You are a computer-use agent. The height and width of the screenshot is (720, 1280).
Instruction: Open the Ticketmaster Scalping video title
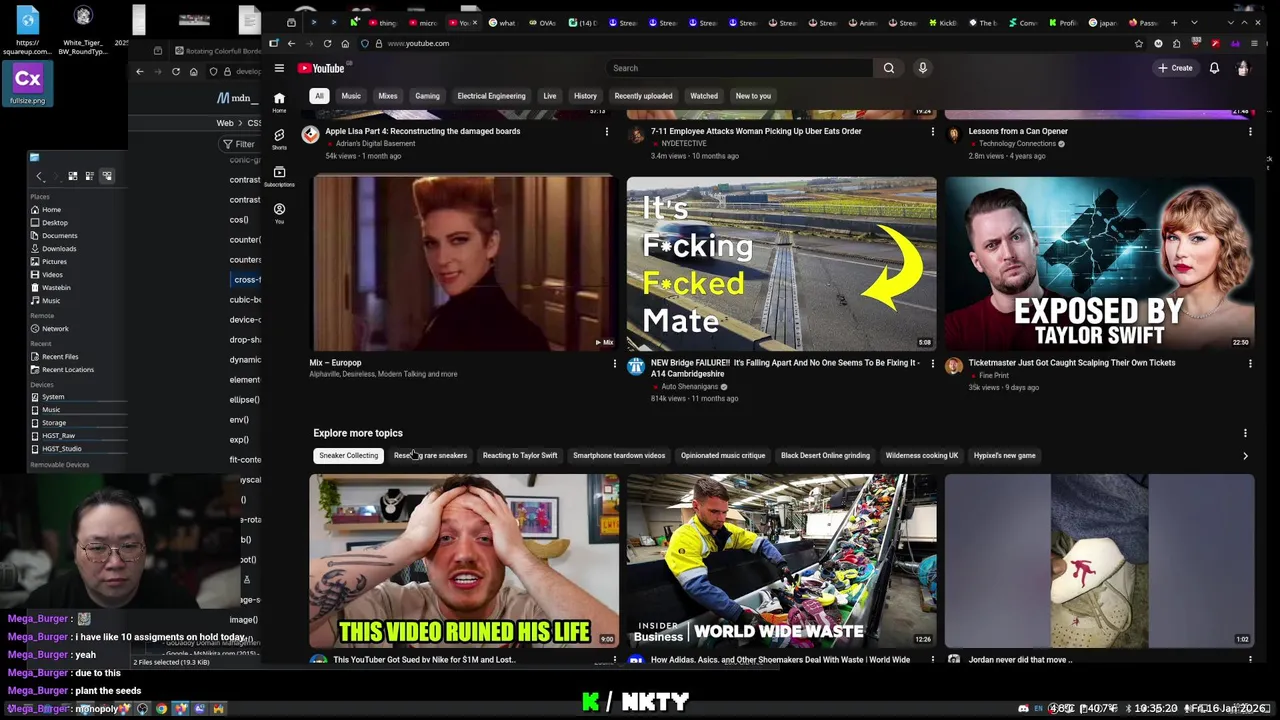click(x=1071, y=363)
